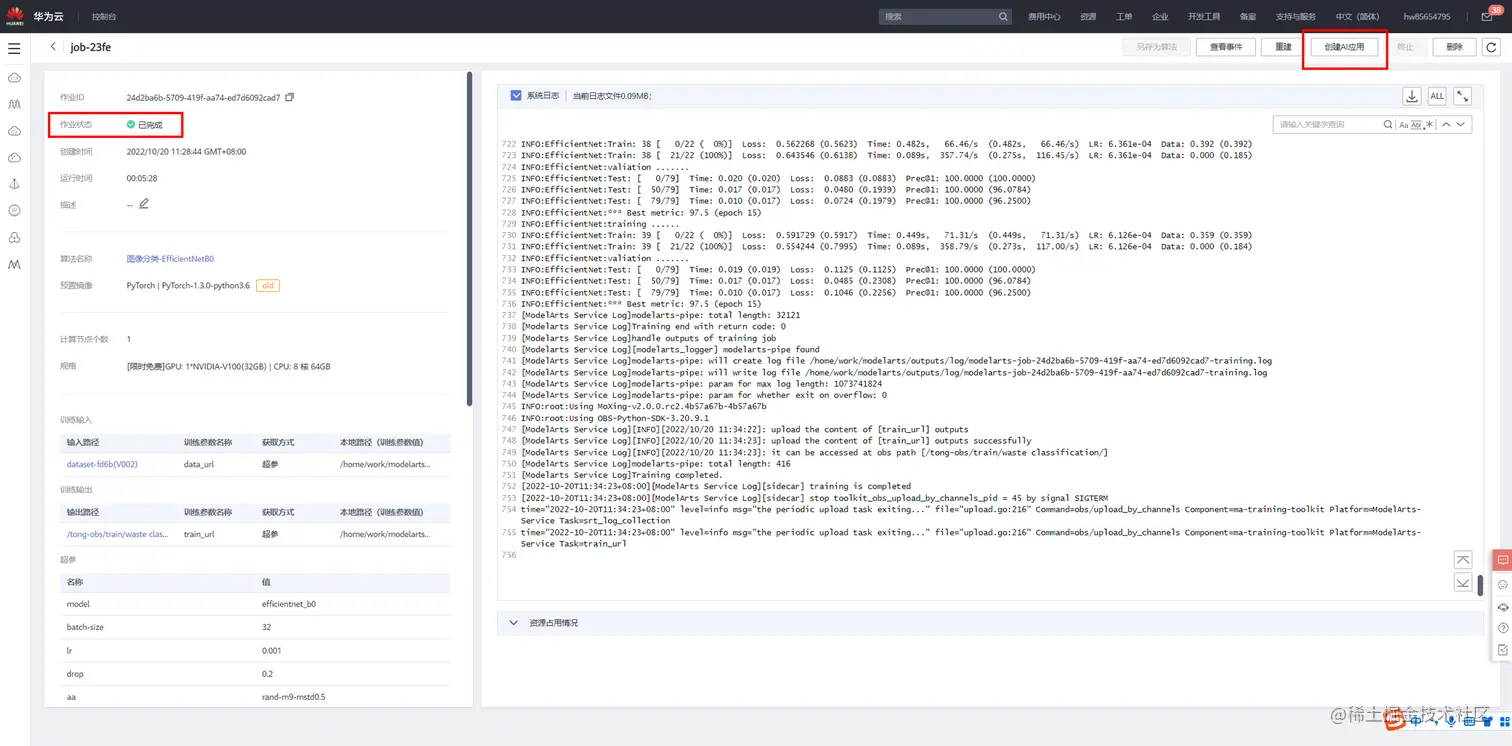The image size is (1512, 746).
Task: Click the headset support icon at right edge
Action: [1502, 606]
